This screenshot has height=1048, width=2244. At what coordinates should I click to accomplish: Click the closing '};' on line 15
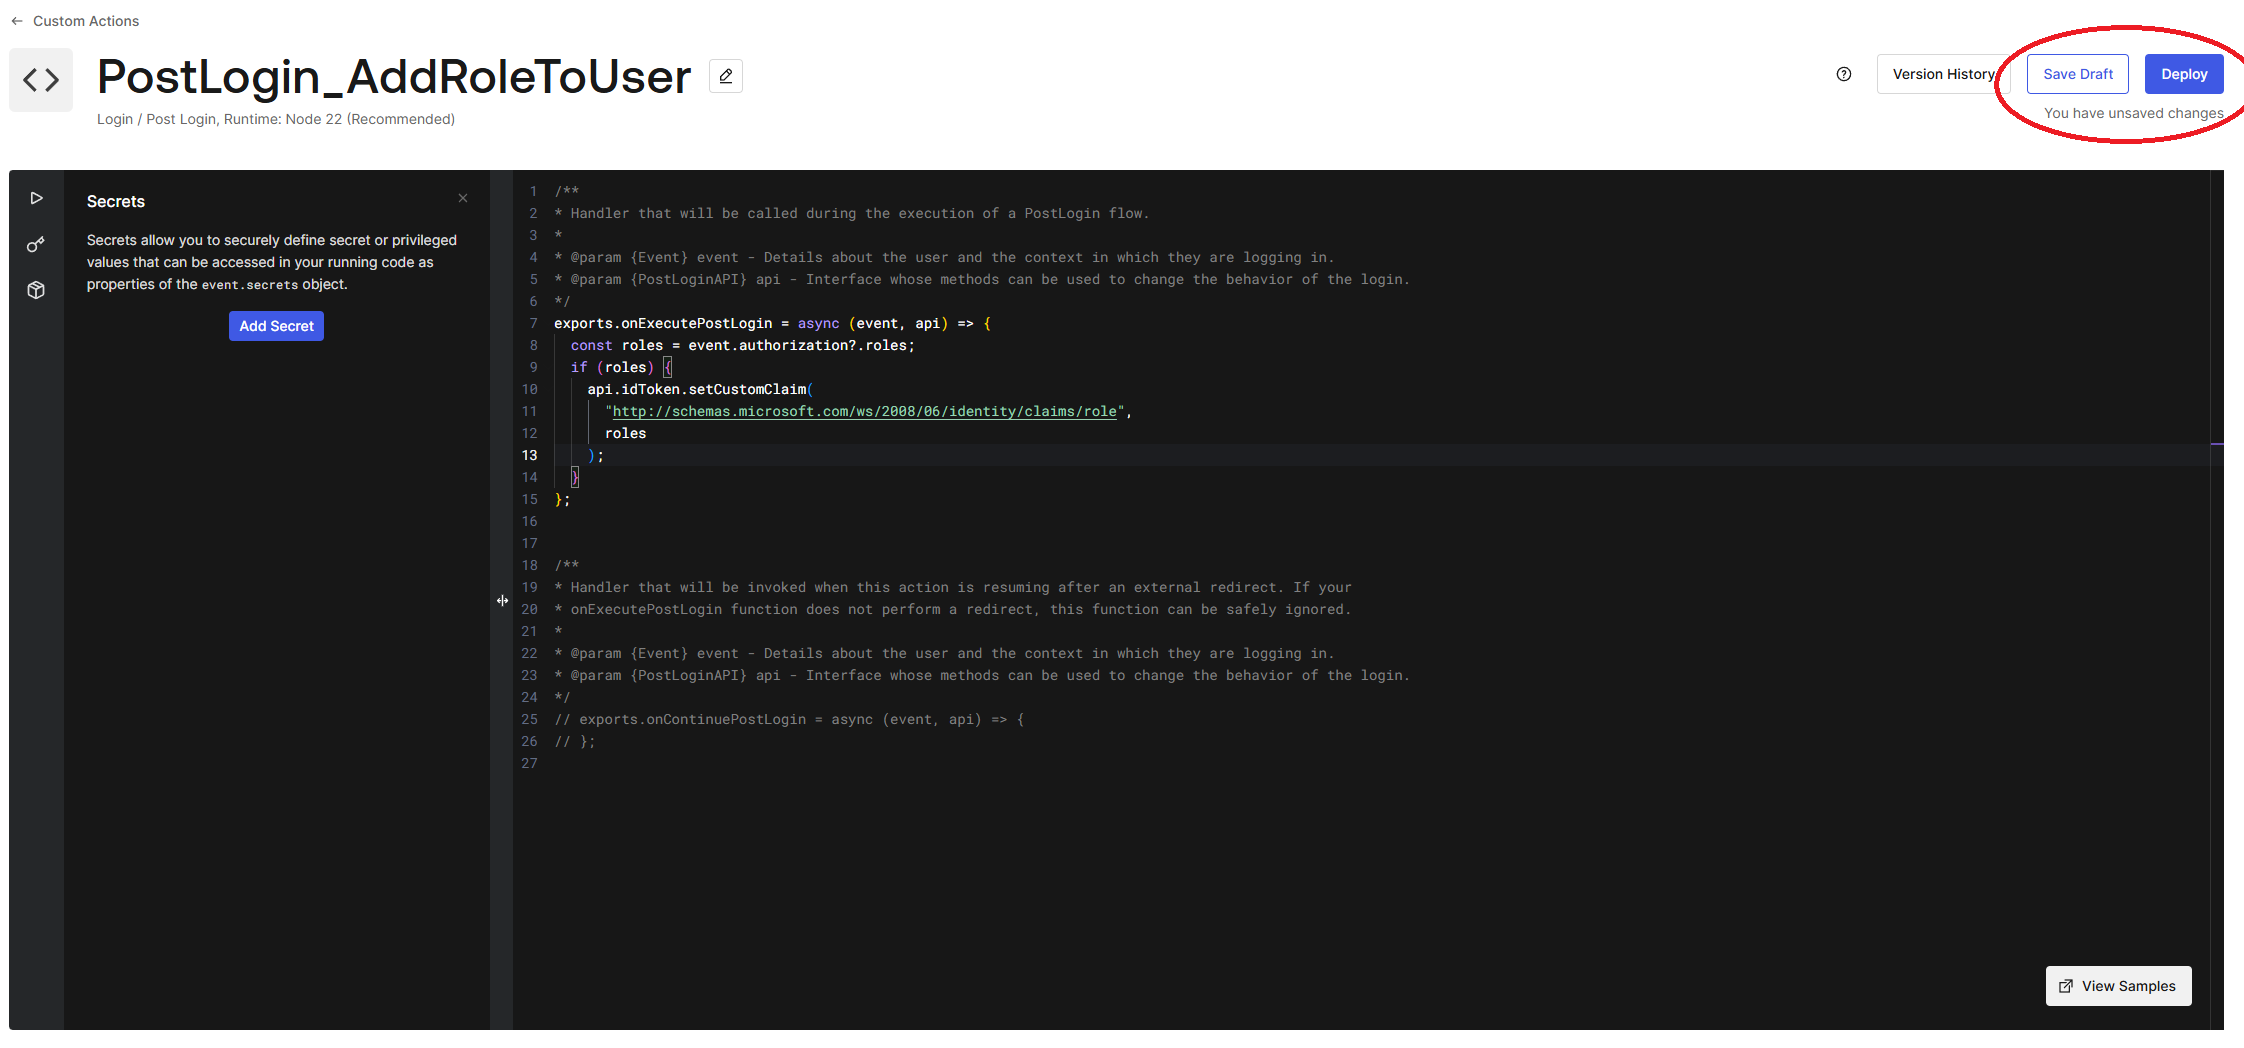click(562, 499)
